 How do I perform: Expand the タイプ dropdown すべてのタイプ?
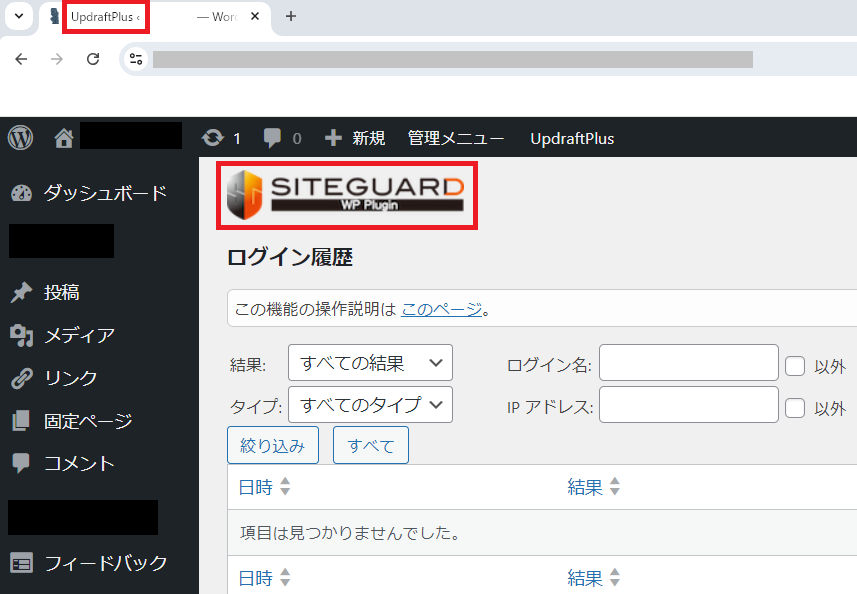pyautogui.click(x=370, y=405)
